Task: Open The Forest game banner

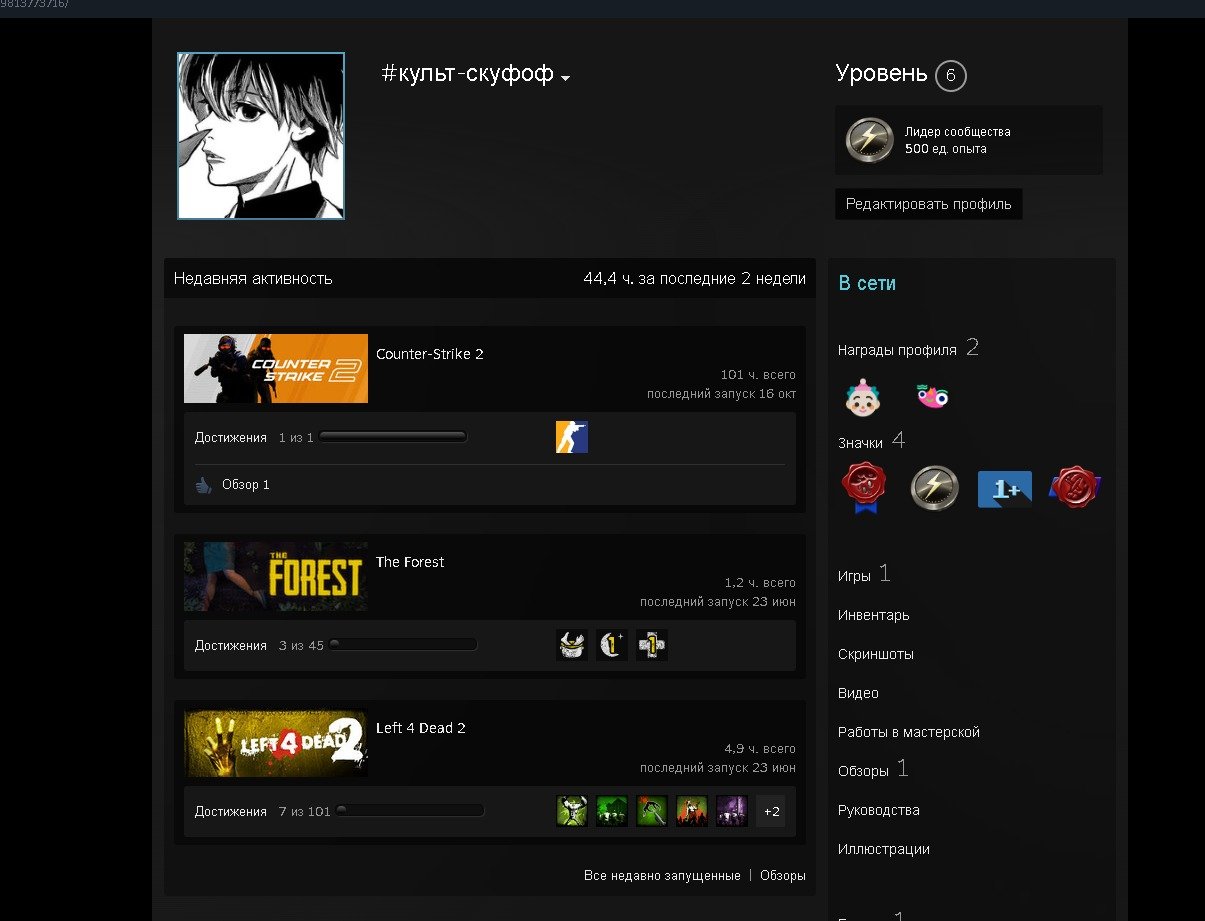Action: (x=276, y=577)
